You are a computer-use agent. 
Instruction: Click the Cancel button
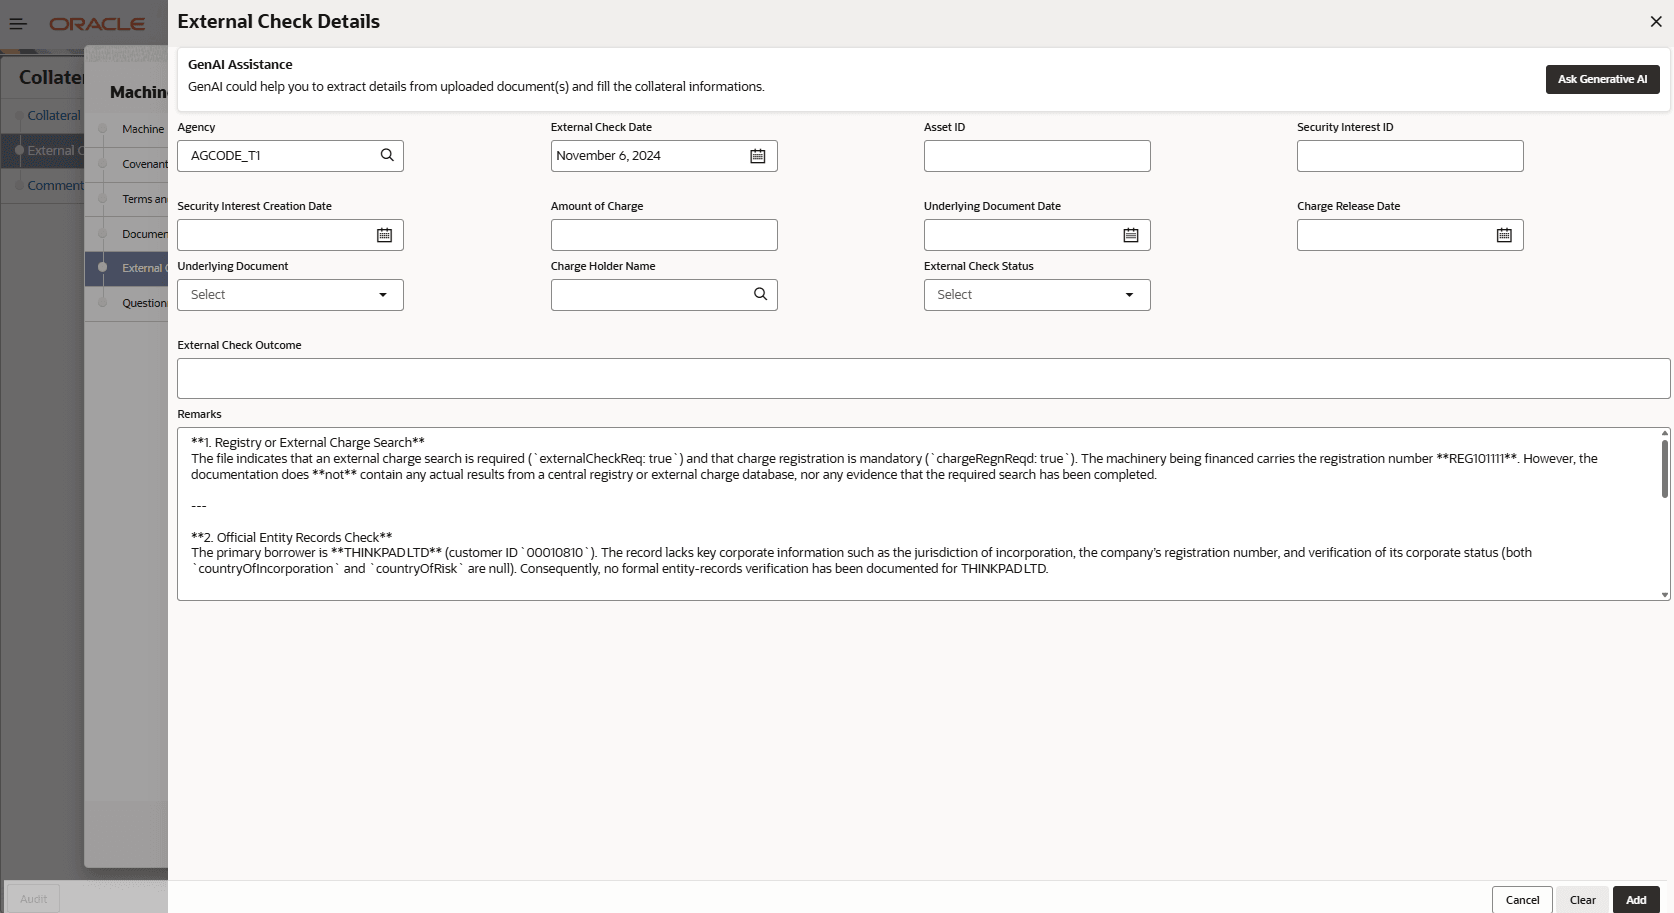(x=1522, y=900)
